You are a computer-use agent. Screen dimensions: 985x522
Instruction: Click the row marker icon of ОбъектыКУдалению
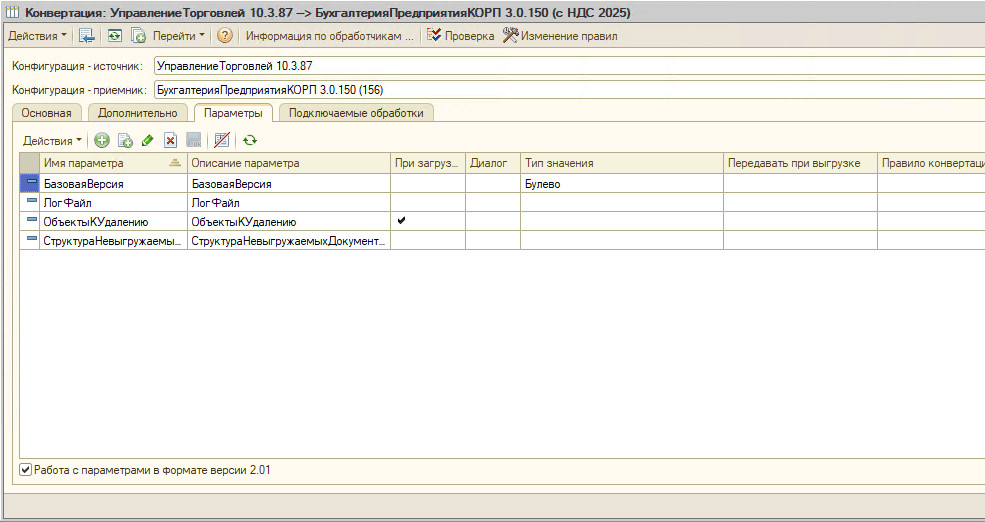coord(32,221)
